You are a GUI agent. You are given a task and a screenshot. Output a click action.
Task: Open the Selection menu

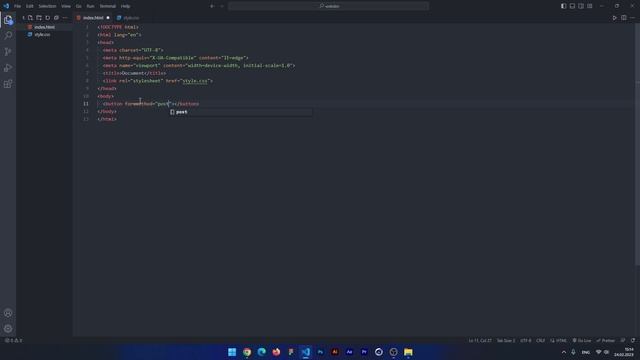tap(47, 6)
